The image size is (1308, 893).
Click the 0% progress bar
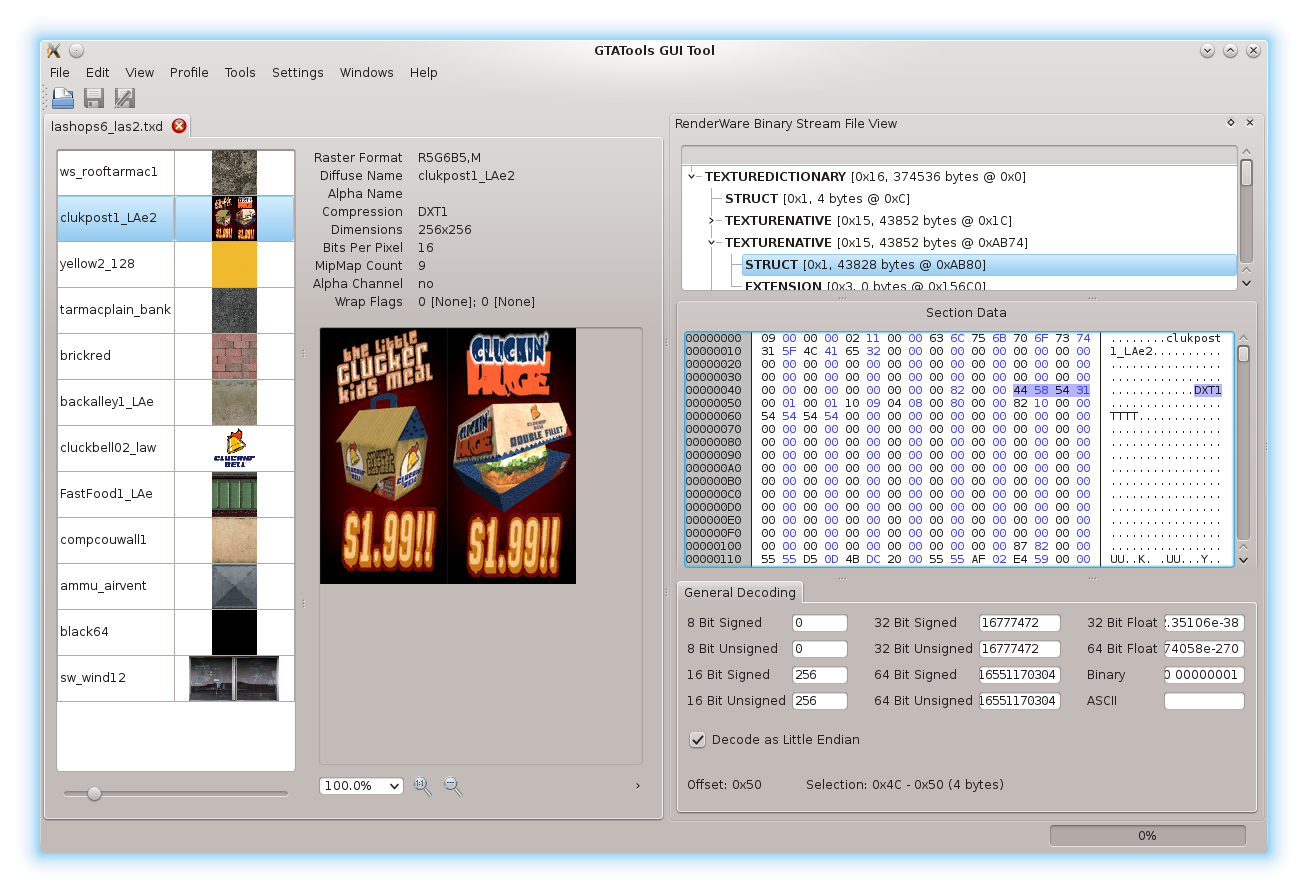pos(1147,836)
